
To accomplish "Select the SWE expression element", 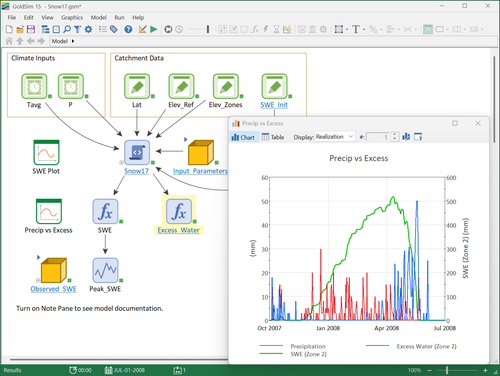I will point(105,211).
